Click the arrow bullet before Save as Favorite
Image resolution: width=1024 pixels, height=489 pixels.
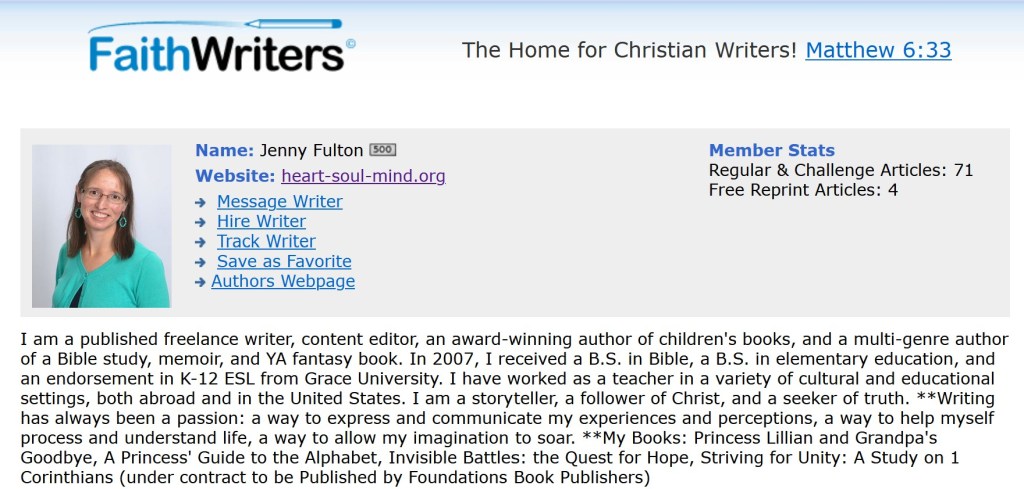(201, 263)
